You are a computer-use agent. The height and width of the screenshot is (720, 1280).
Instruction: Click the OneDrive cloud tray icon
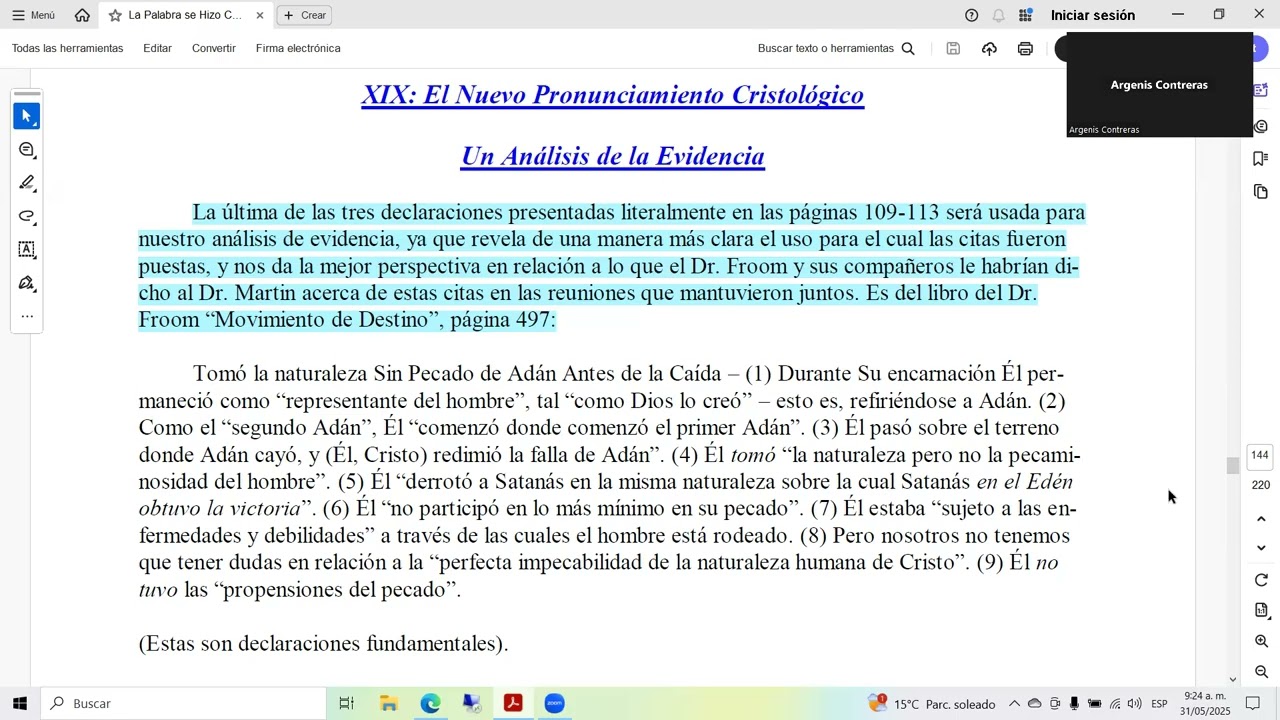pyautogui.click(x=1034, y=704)
